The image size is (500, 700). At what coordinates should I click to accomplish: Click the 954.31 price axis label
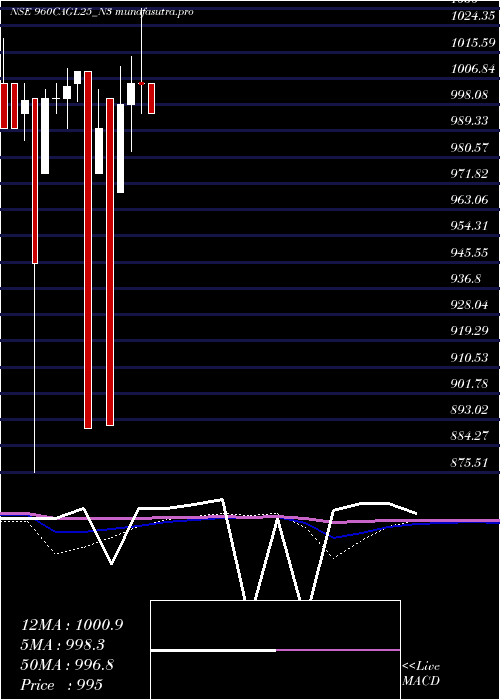click(469, 226)
